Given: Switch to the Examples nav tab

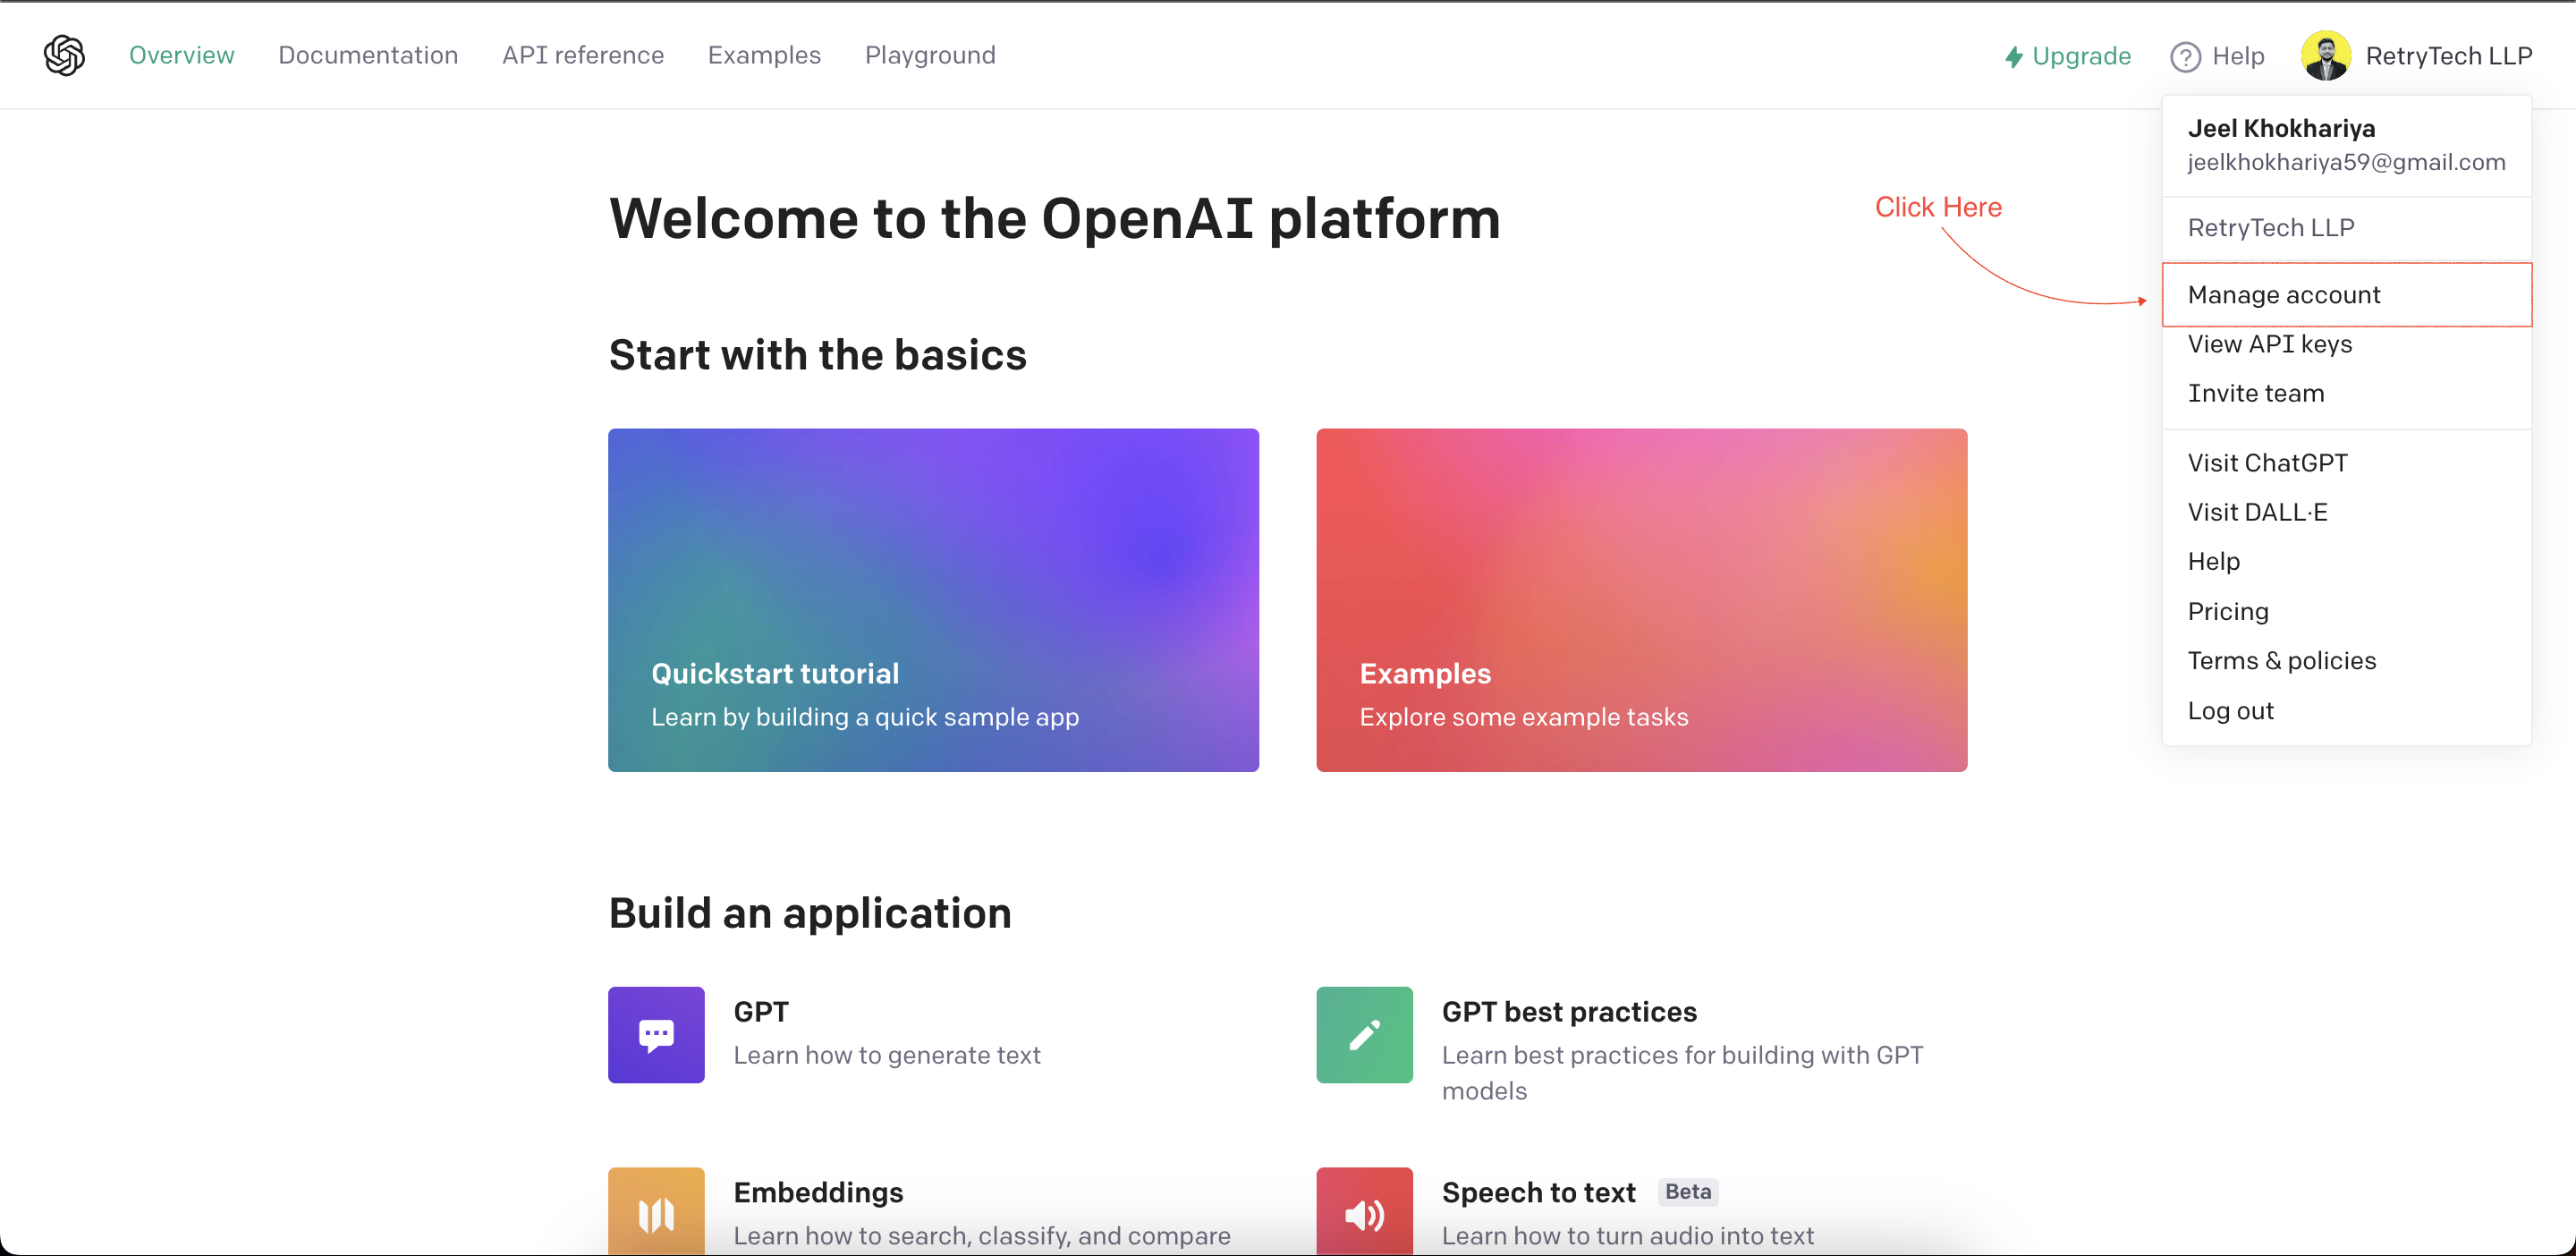Looking at the screenshot, I should [x=764, y=55].
